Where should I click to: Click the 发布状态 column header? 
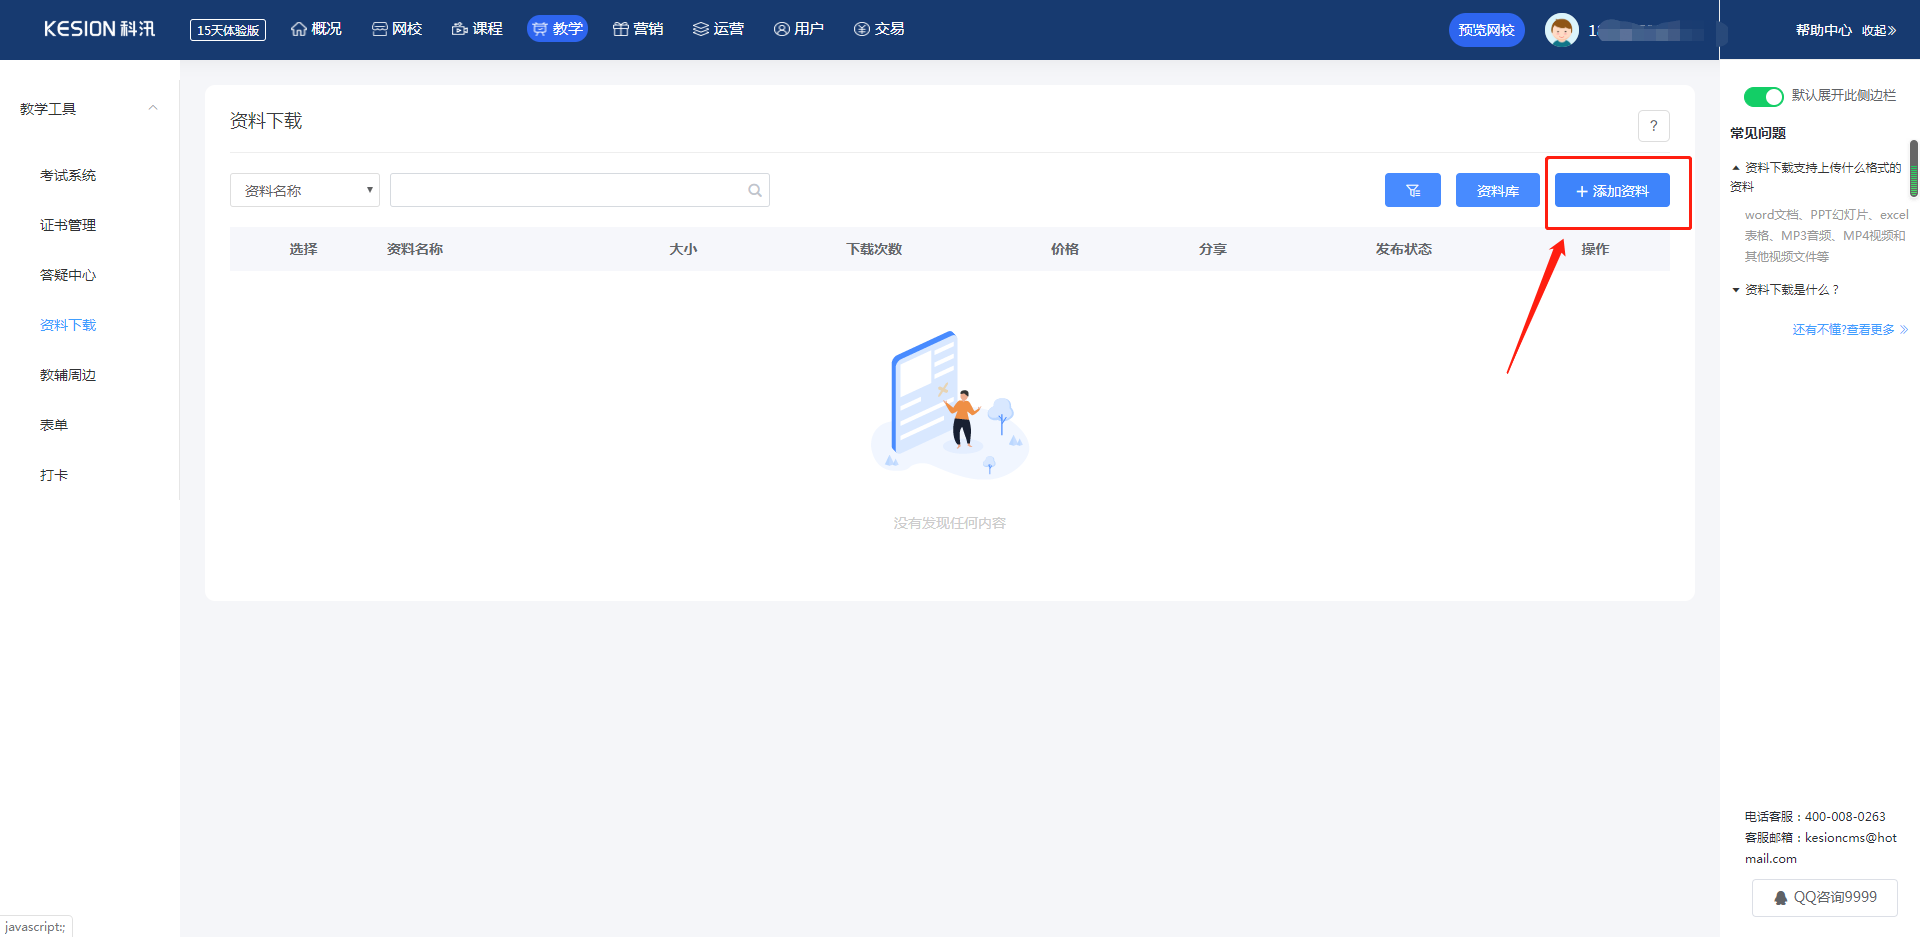pos(1403,249)
